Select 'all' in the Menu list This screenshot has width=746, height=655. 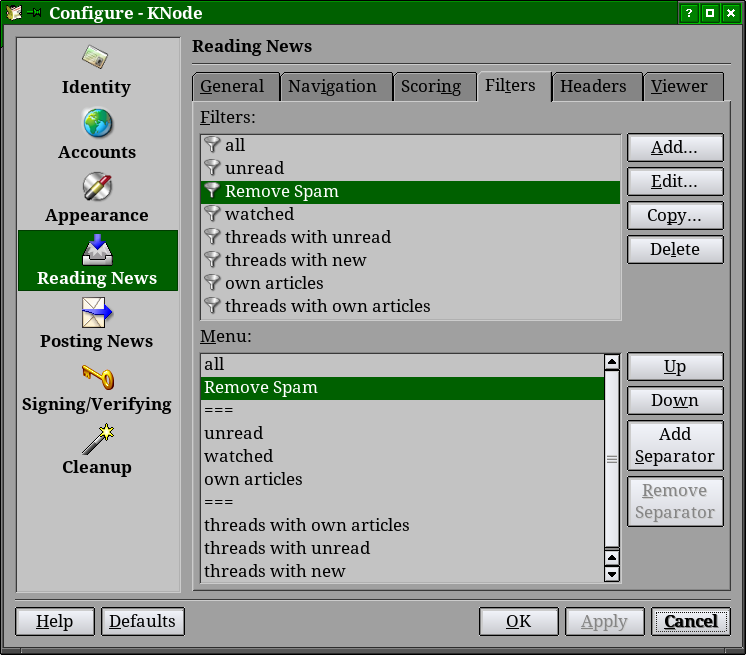pos(402,364)
